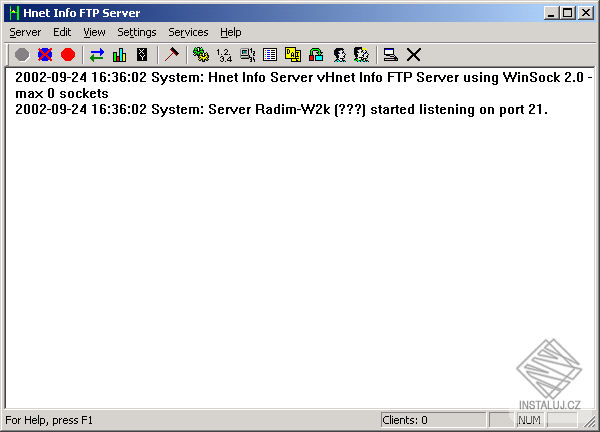Image resolution: width=600 pixels, height=432 pixels.
Task: Click 'For Help, press F1' status text
Action: click(x=49, y=420)
